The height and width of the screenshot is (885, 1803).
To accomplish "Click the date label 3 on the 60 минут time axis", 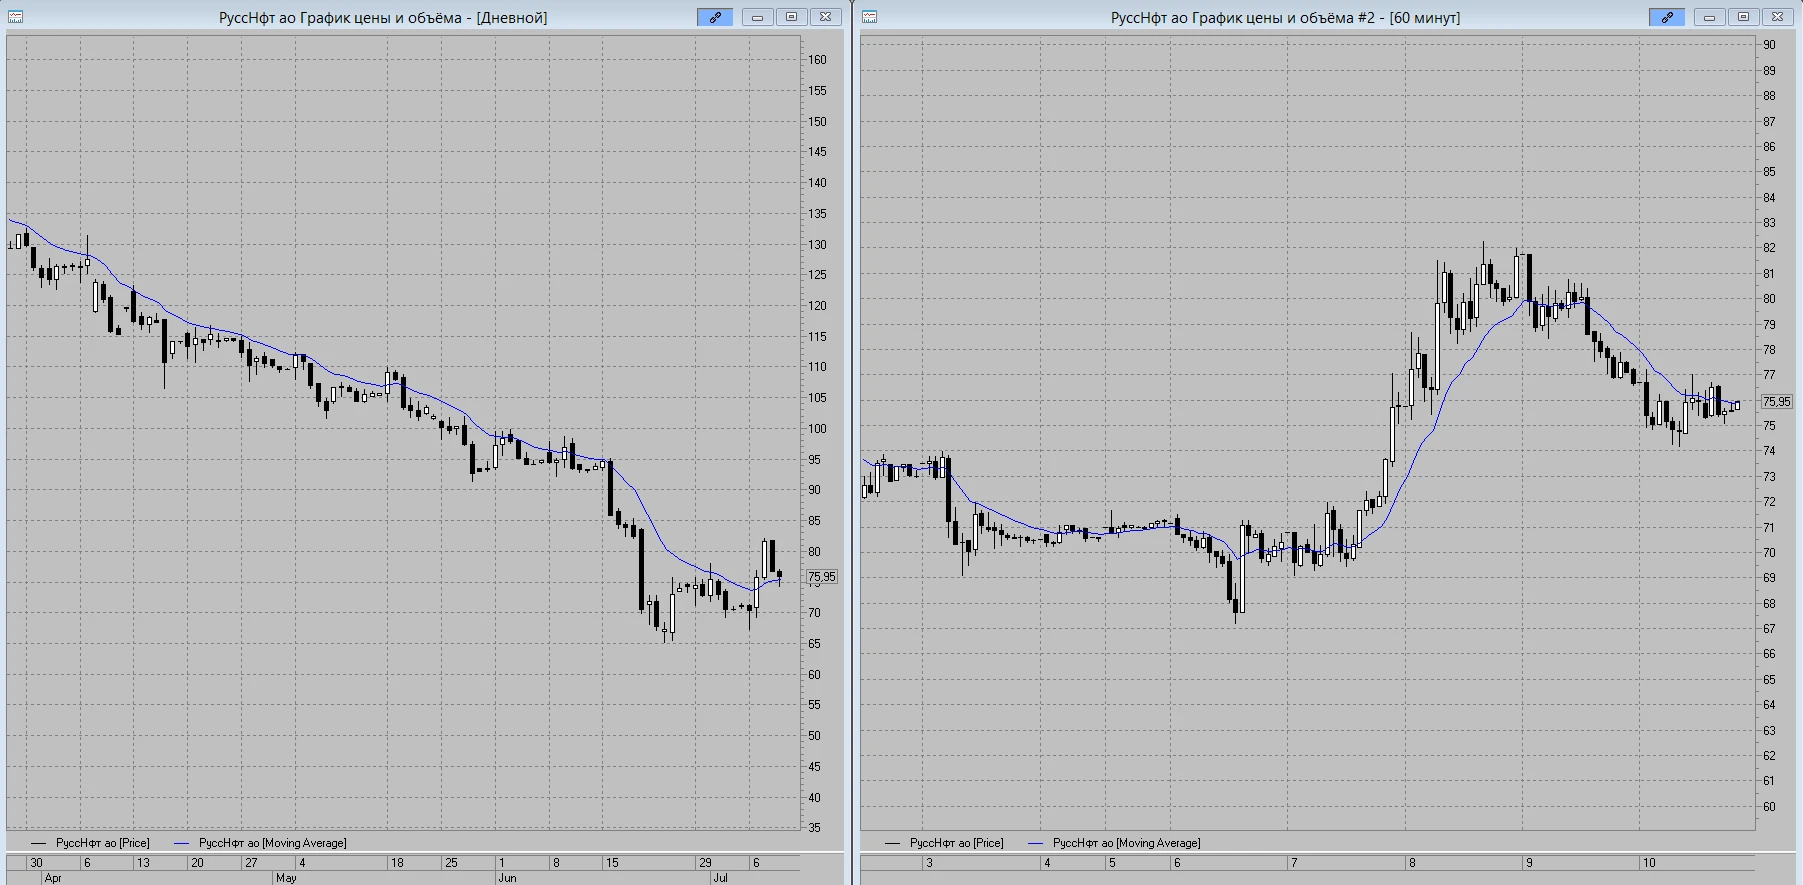I will [x=929, y=863].
